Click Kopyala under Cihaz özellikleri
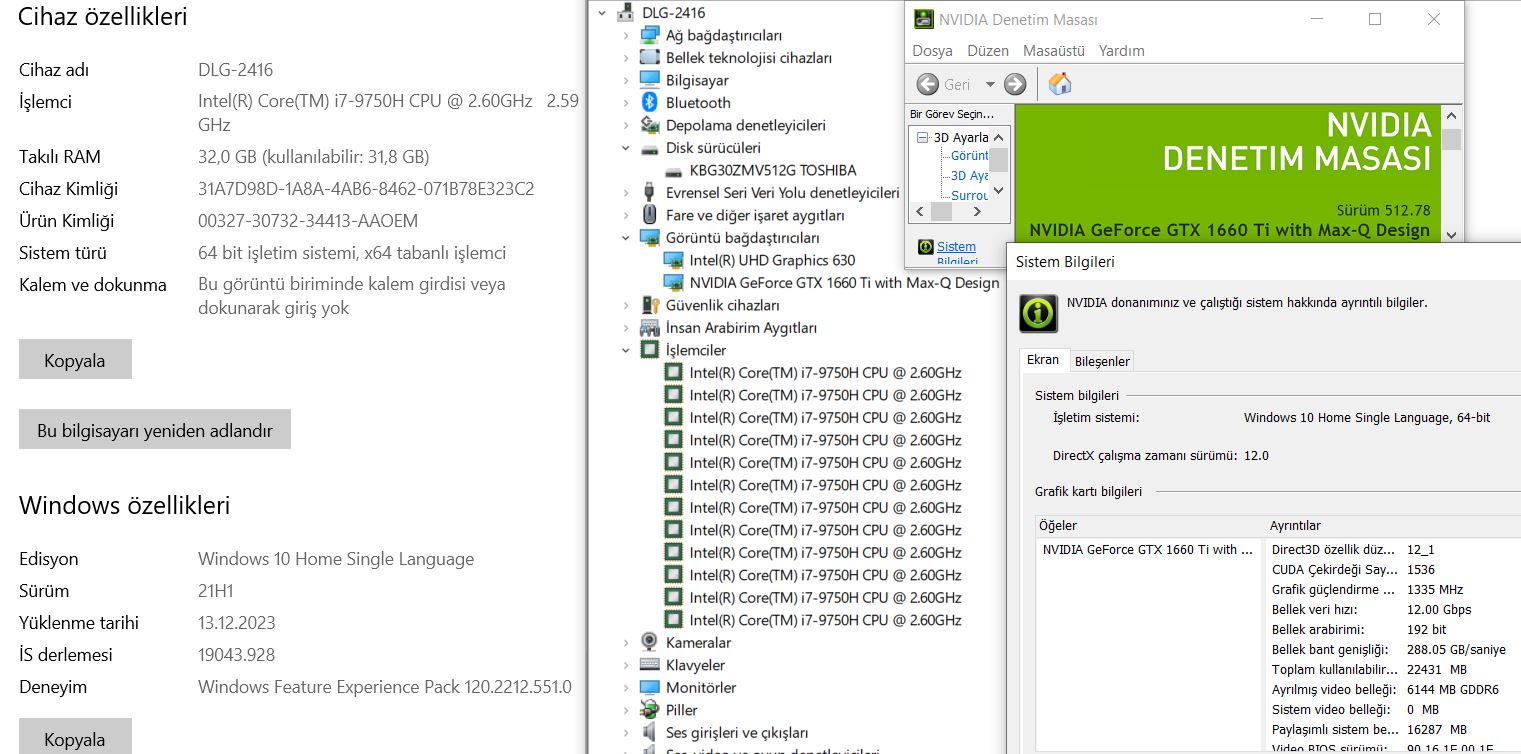Screen dimensions: 1521x754 tap(75, 360)
